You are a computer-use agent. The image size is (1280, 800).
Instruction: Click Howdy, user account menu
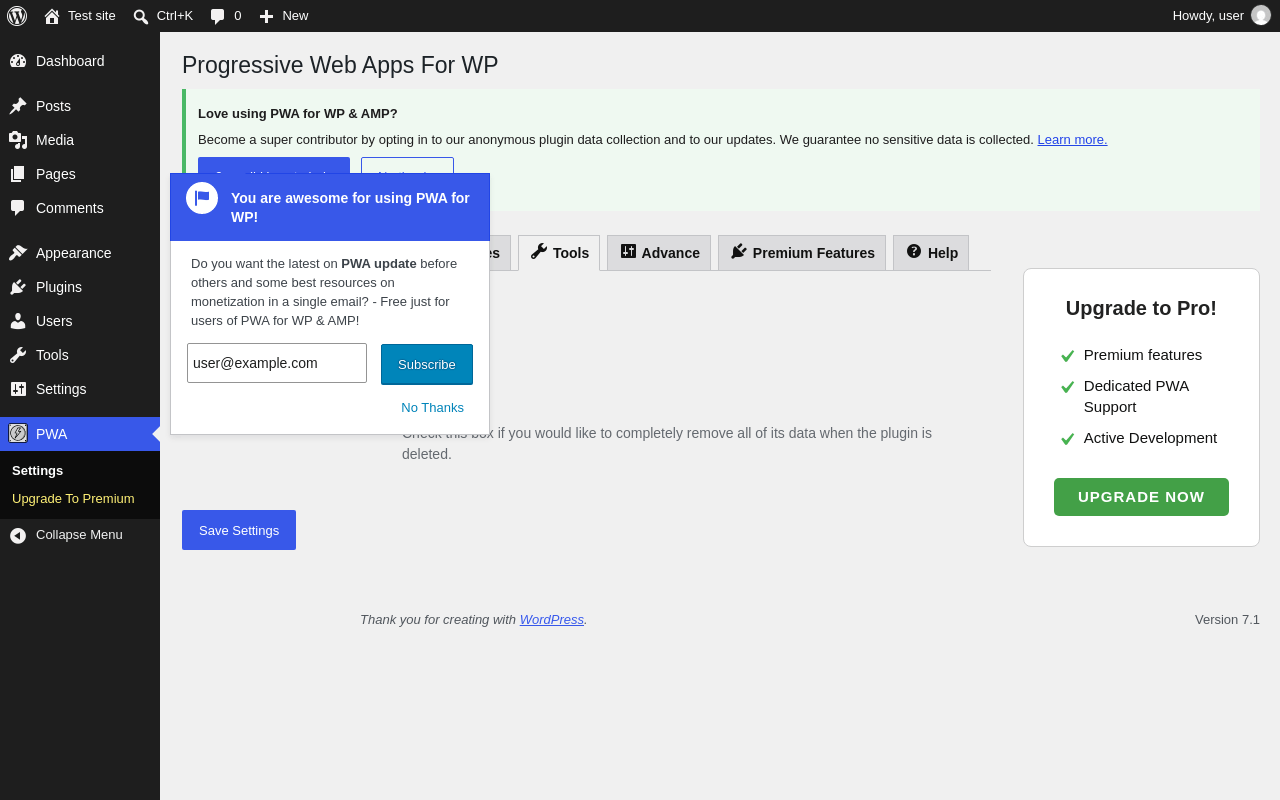click(1221, 16)
